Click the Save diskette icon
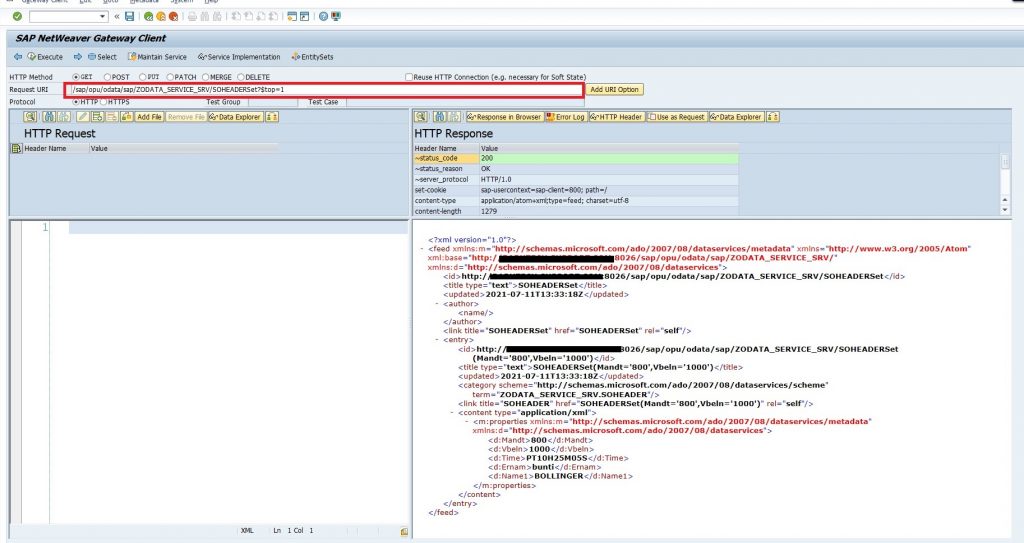 coord(129,16)
